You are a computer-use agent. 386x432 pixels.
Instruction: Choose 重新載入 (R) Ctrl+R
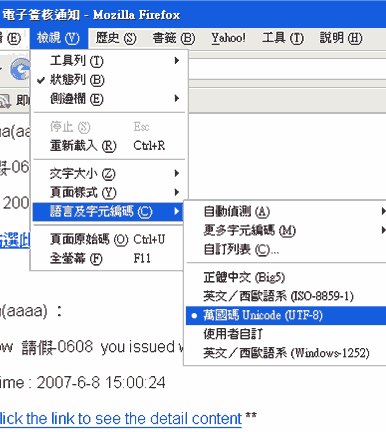(109, 146)
